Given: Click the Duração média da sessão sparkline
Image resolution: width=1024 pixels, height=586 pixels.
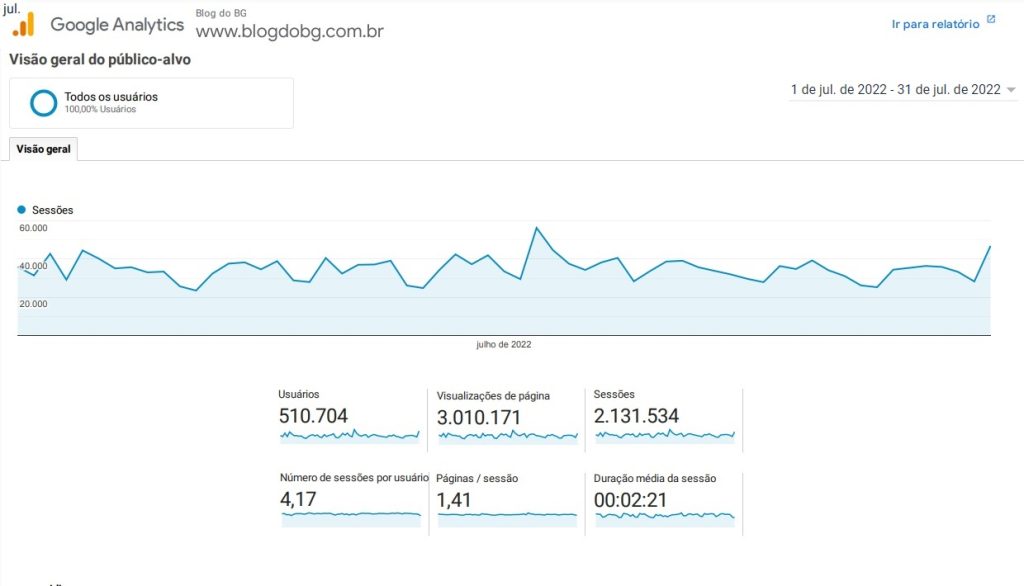Looking at the screenshot, I should click(x=665, y=519).
